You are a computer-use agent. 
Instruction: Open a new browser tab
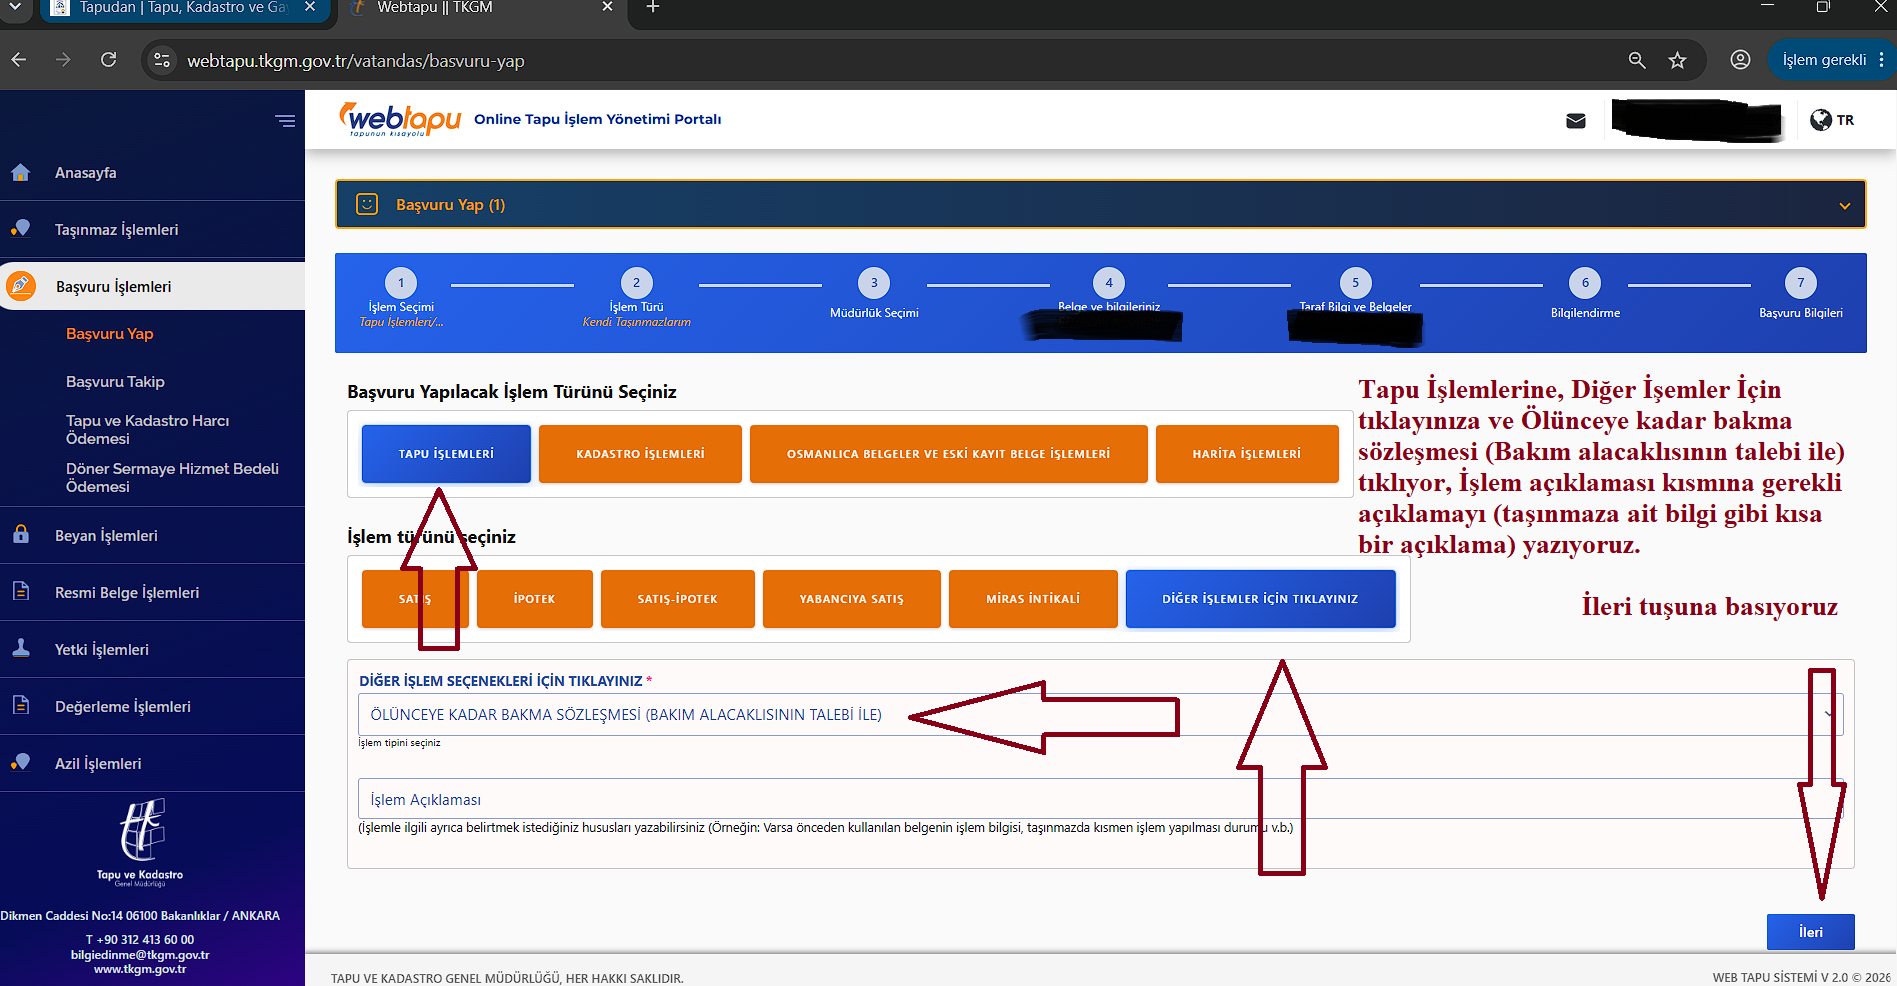coord(653,8)
